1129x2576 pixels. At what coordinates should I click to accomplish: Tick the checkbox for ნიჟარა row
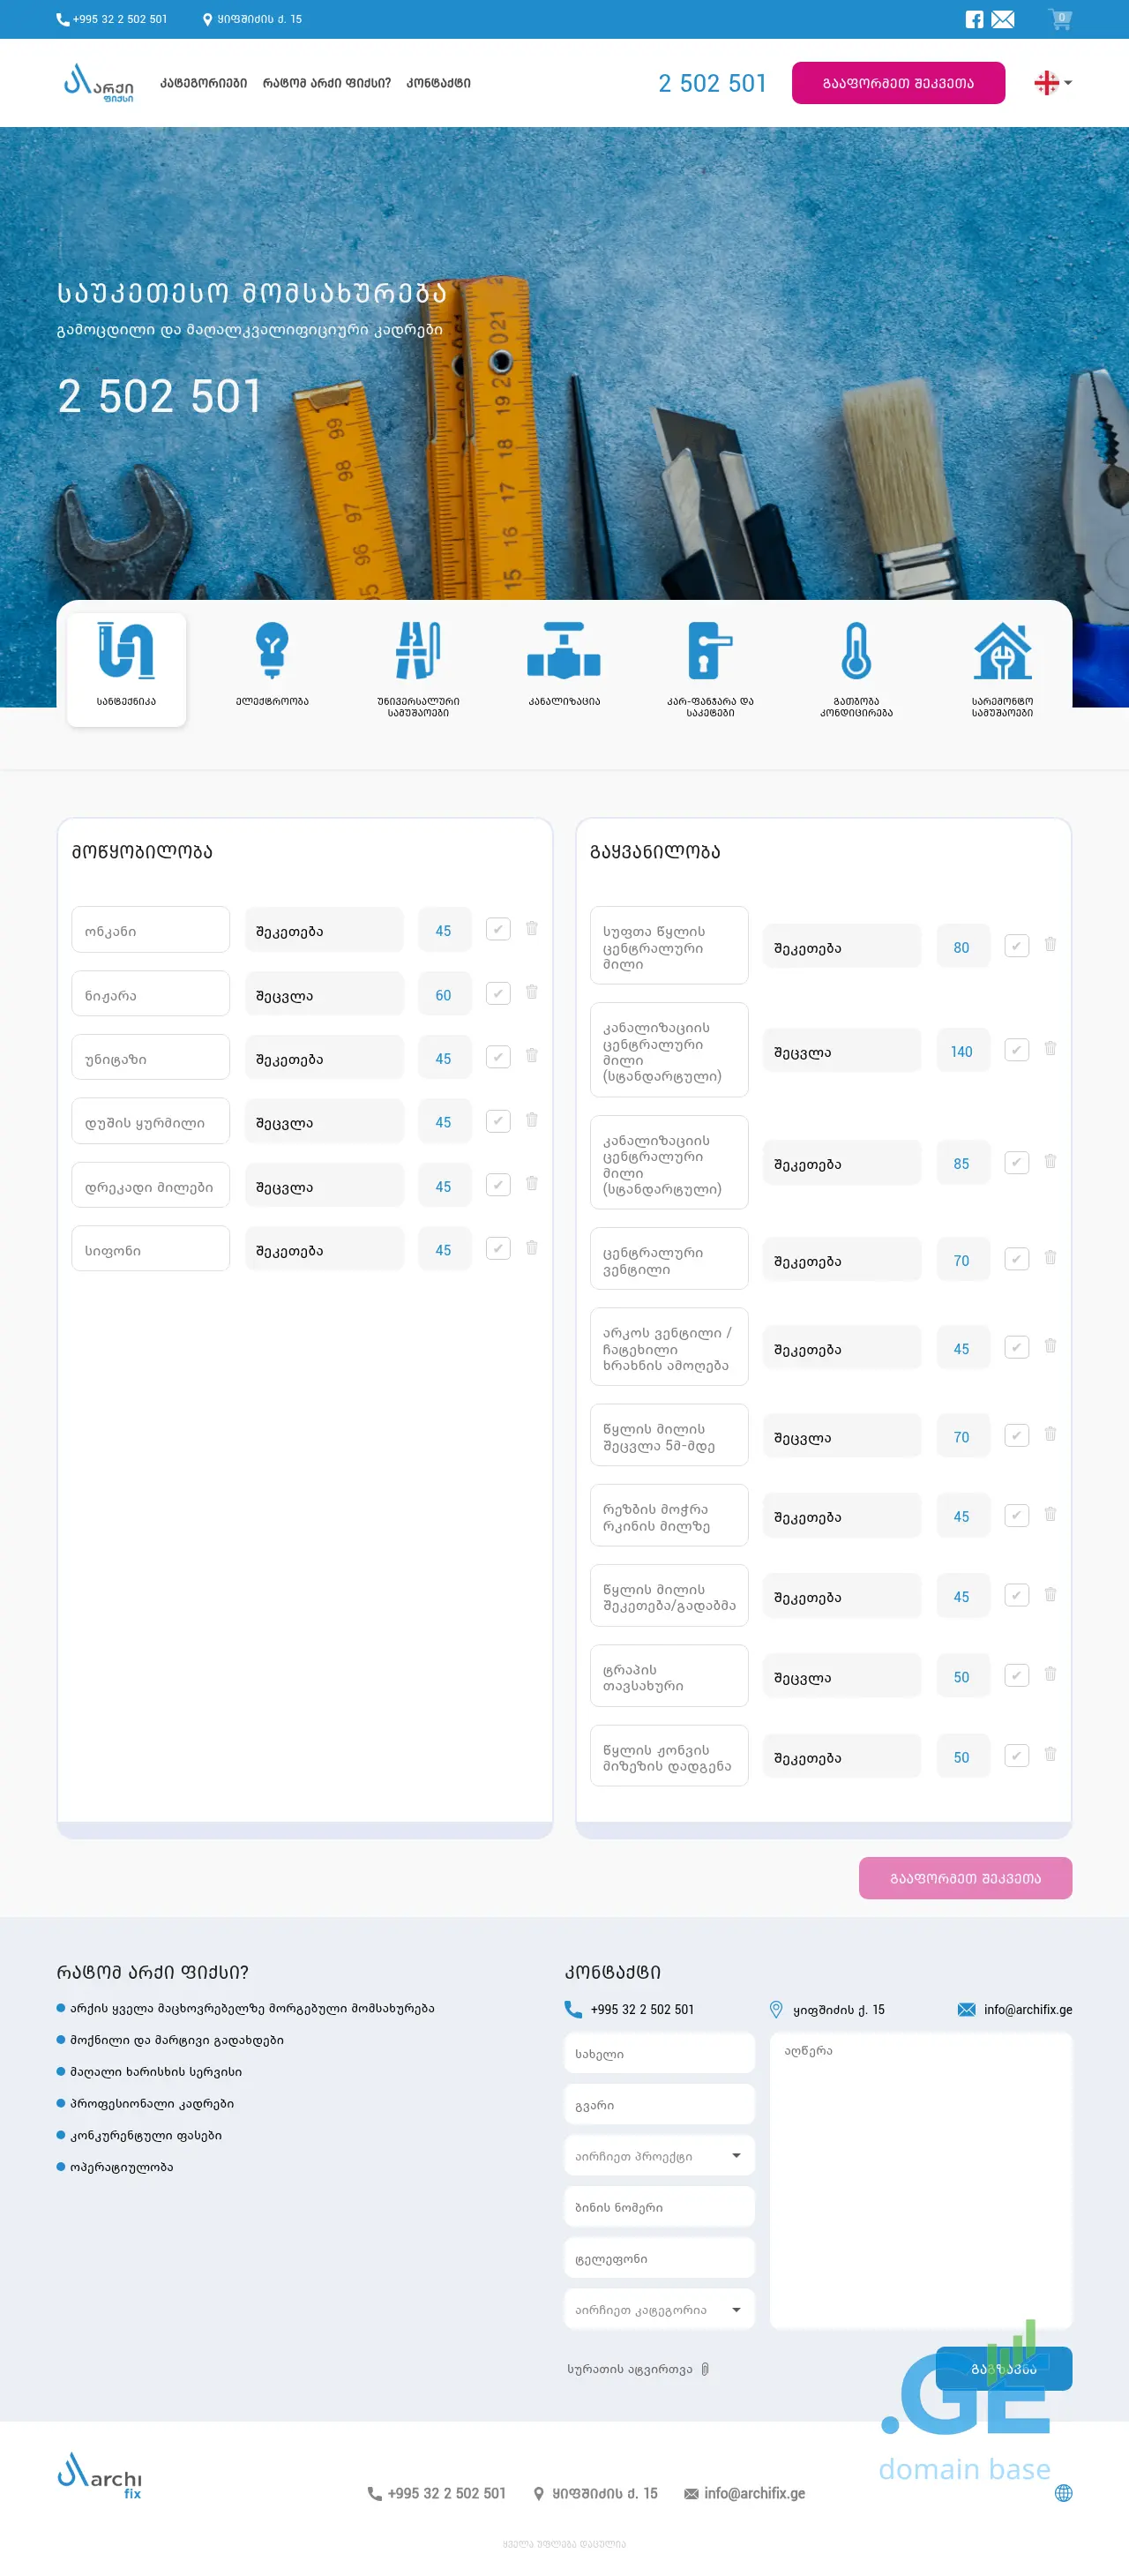(x=498, y=993)
